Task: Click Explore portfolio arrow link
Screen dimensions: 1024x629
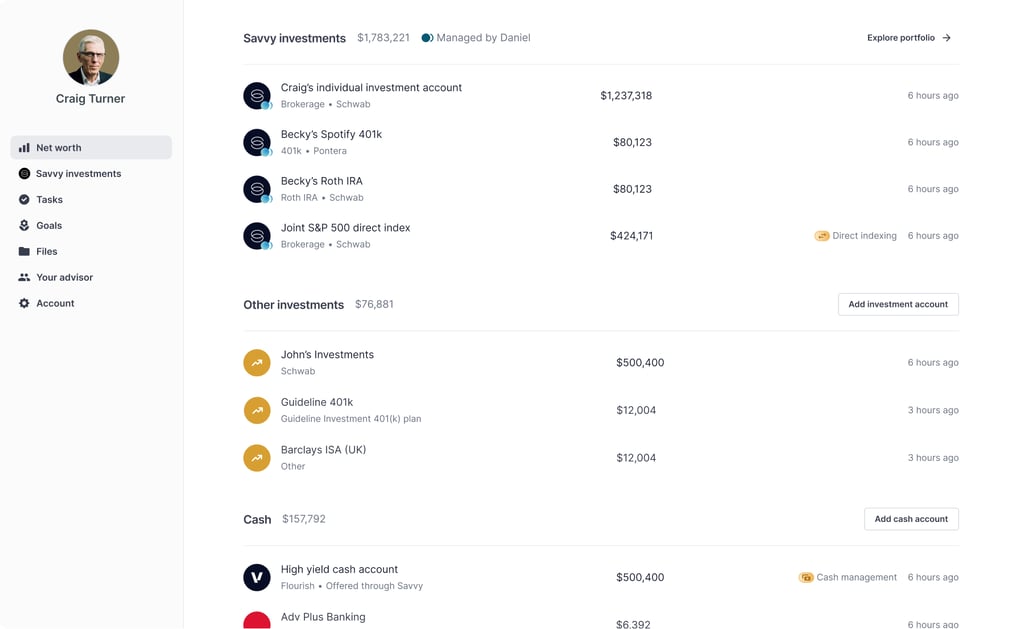Action: 908,38
